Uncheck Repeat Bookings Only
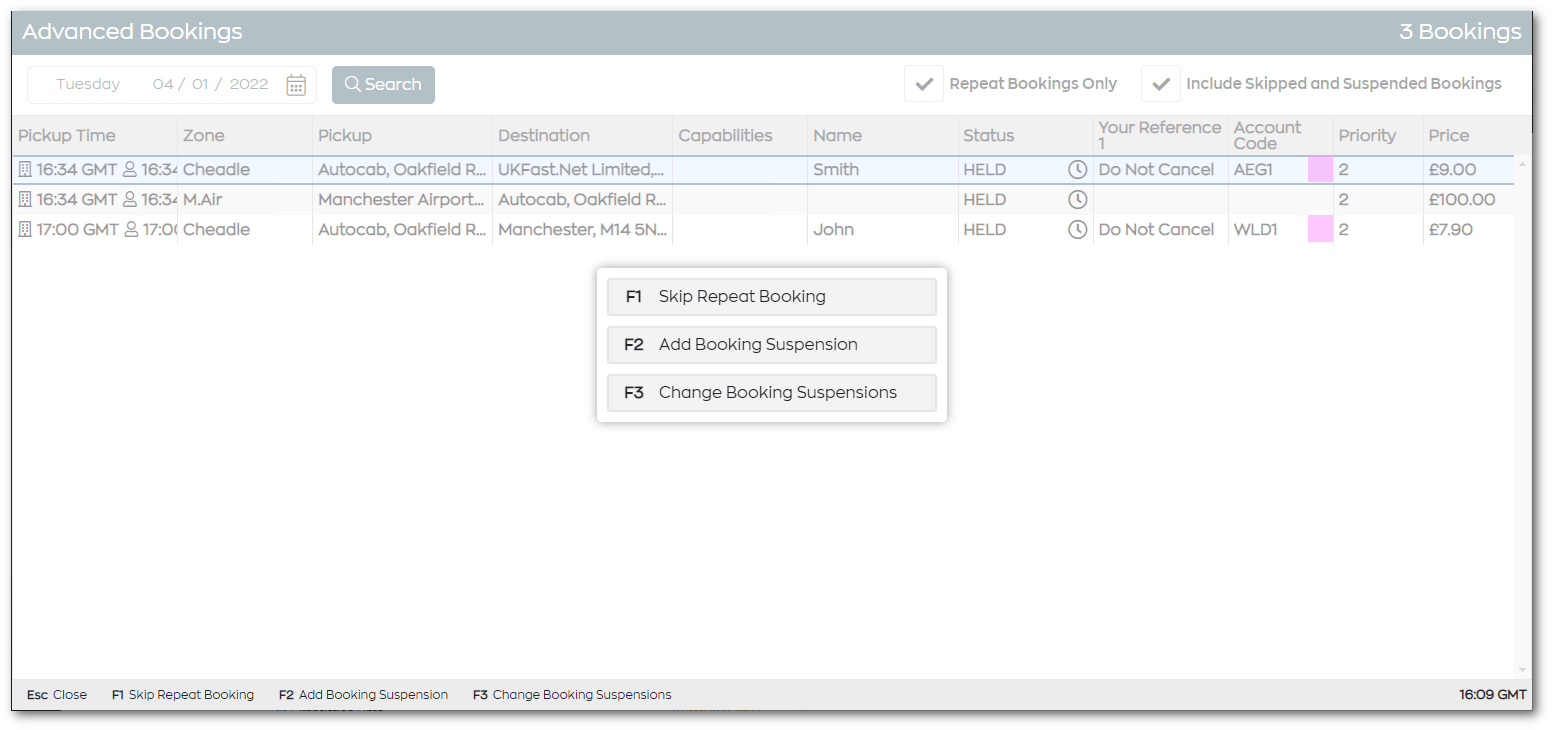 [x=923, y=83]
